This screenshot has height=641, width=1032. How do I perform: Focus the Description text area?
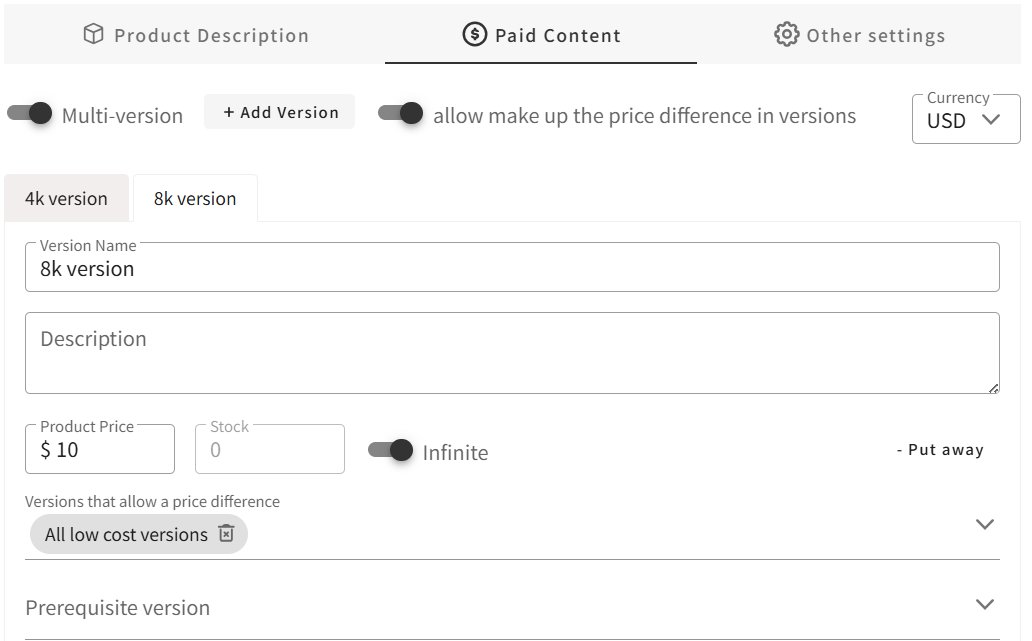tap(512, 353)
